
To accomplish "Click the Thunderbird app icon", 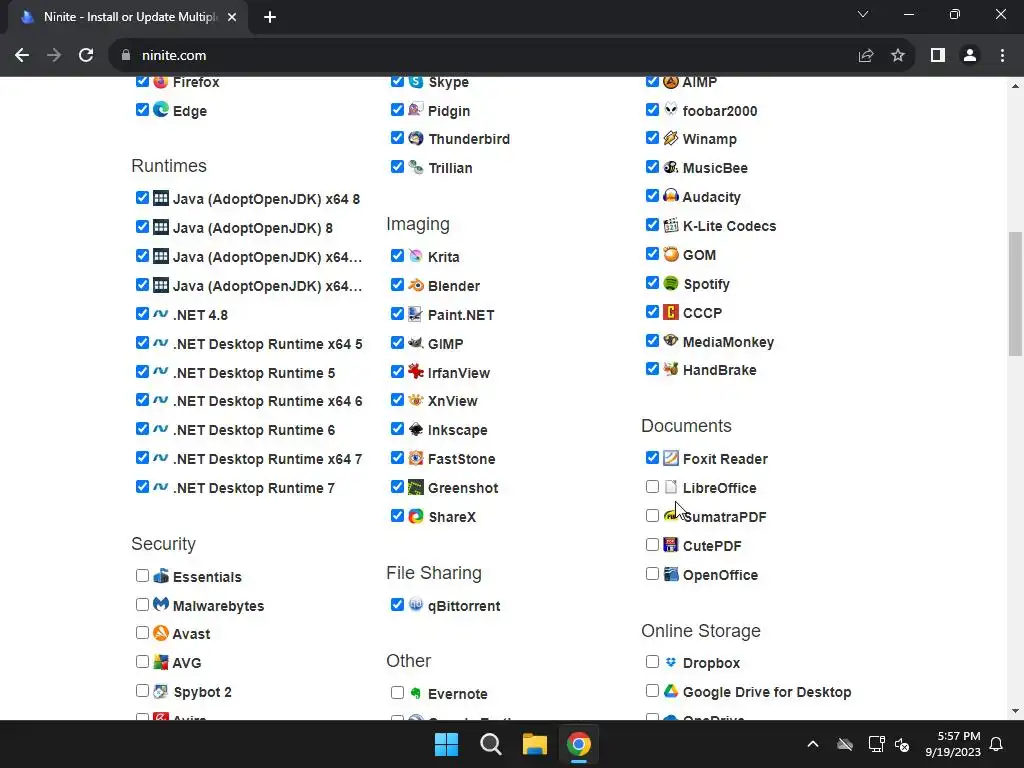I will click(416, 138).
